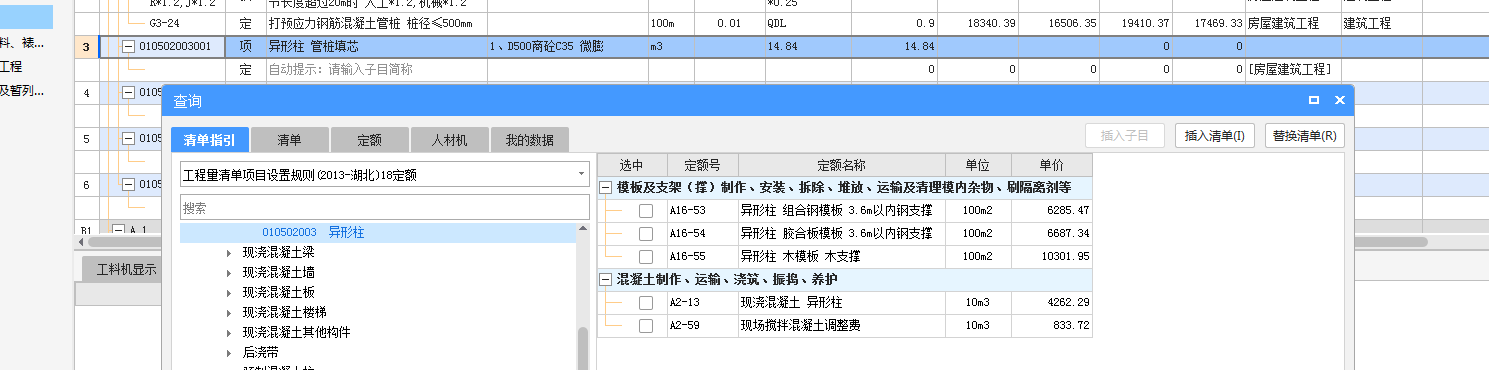Click the price cell 6285.47

click(1052, 211)
